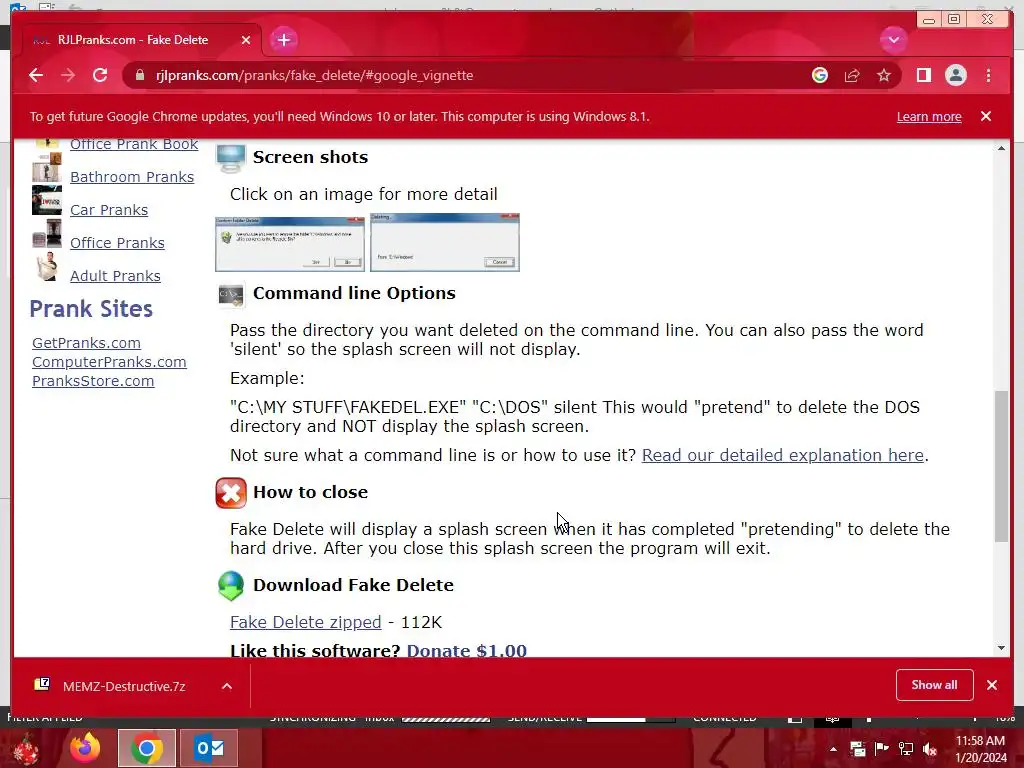
Task: Open the Bathroom Pranks link
Action: (x=132, y=177)
